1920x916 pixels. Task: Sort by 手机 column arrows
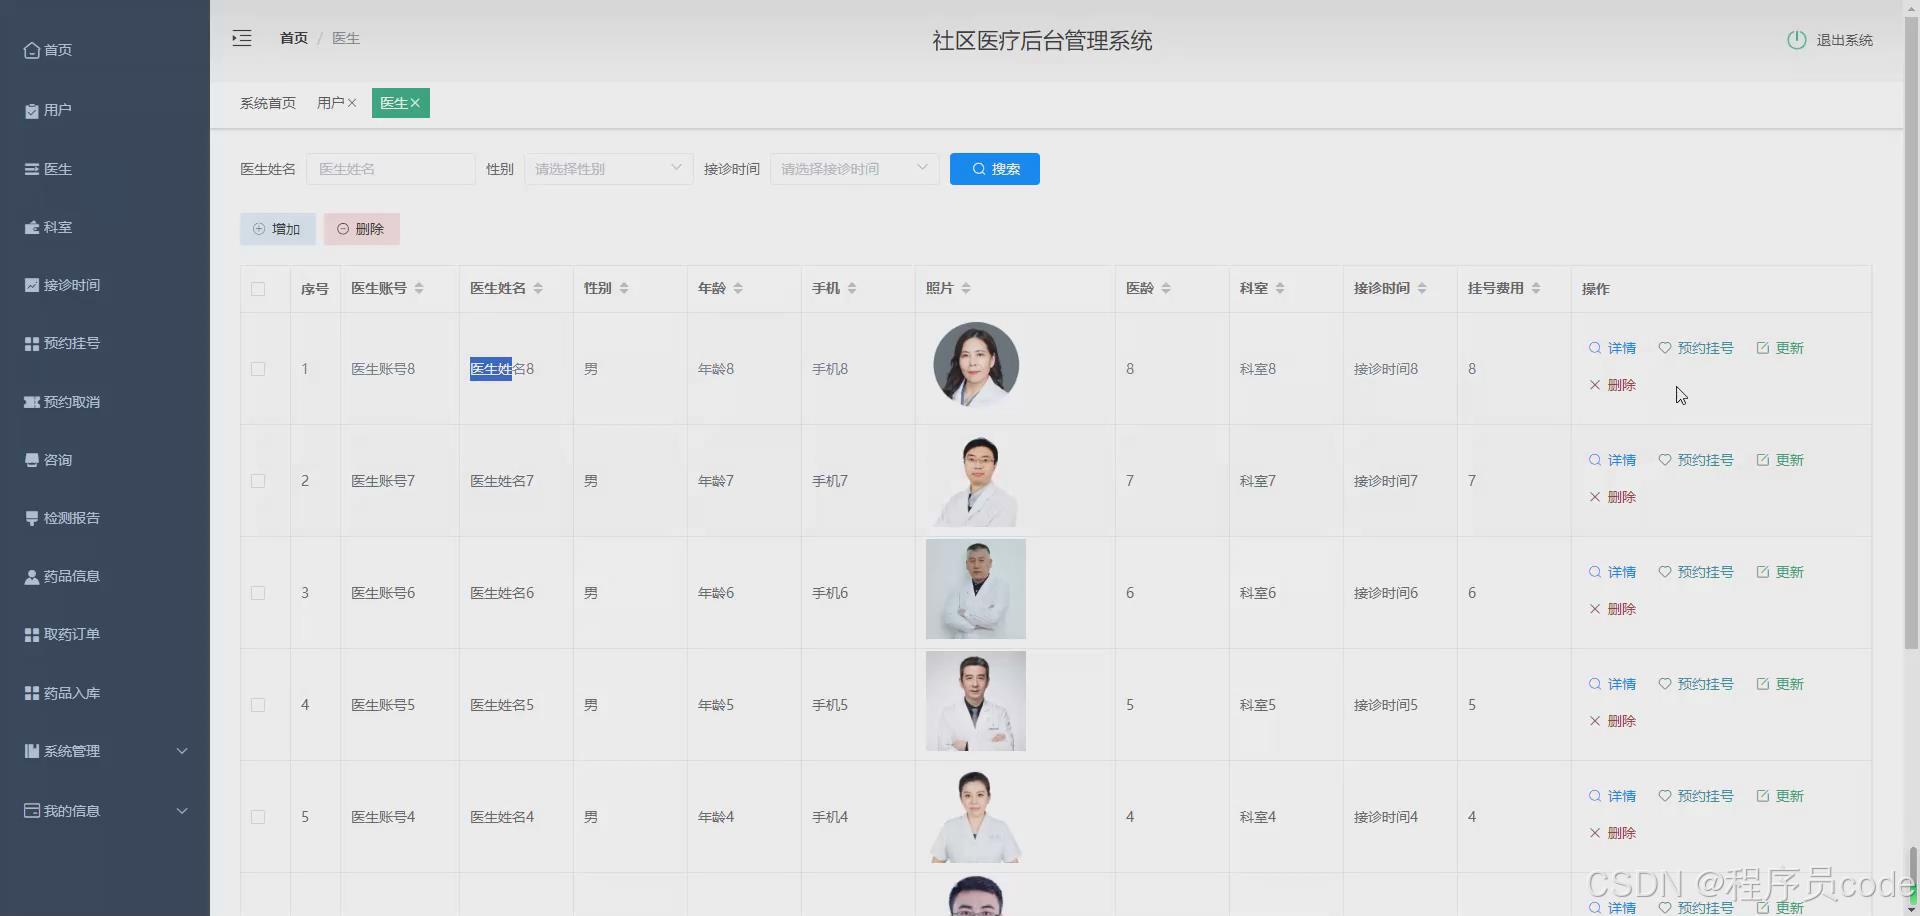pyautogui.click(x=852, y=288)
